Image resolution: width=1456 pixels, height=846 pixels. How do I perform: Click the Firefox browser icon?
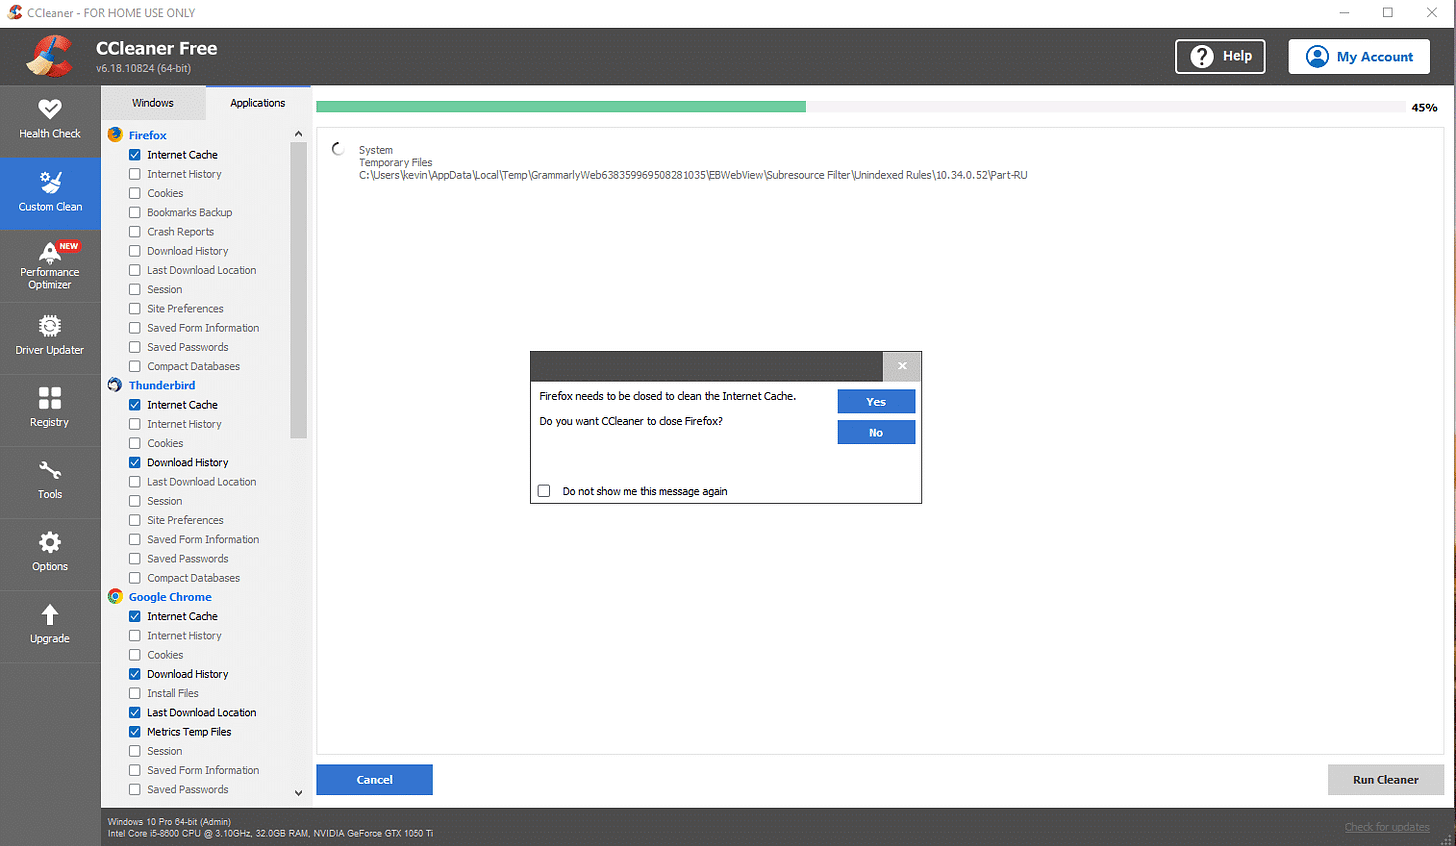point(115,135)
